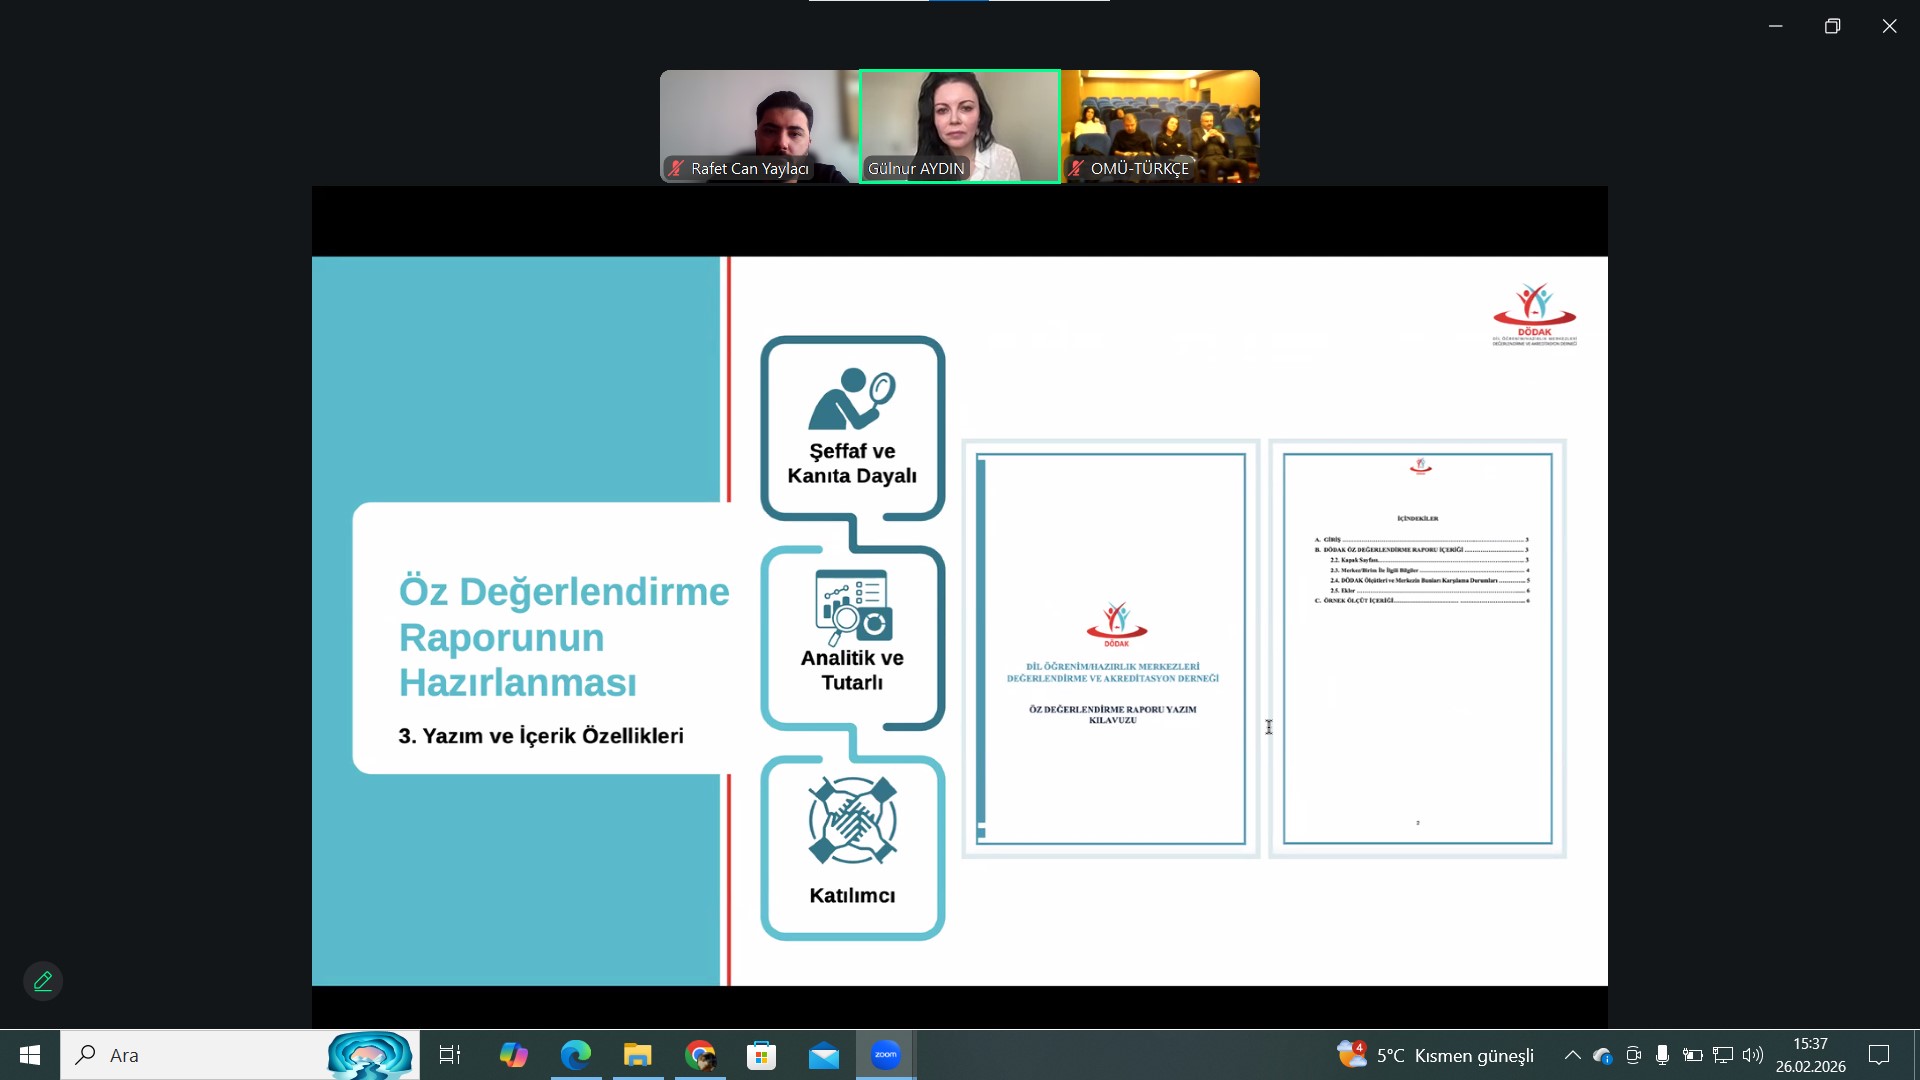This screenshot has width=1920, height=1080.
Task: Click the green annotation pencil icon
Action: tap(43, 981)
